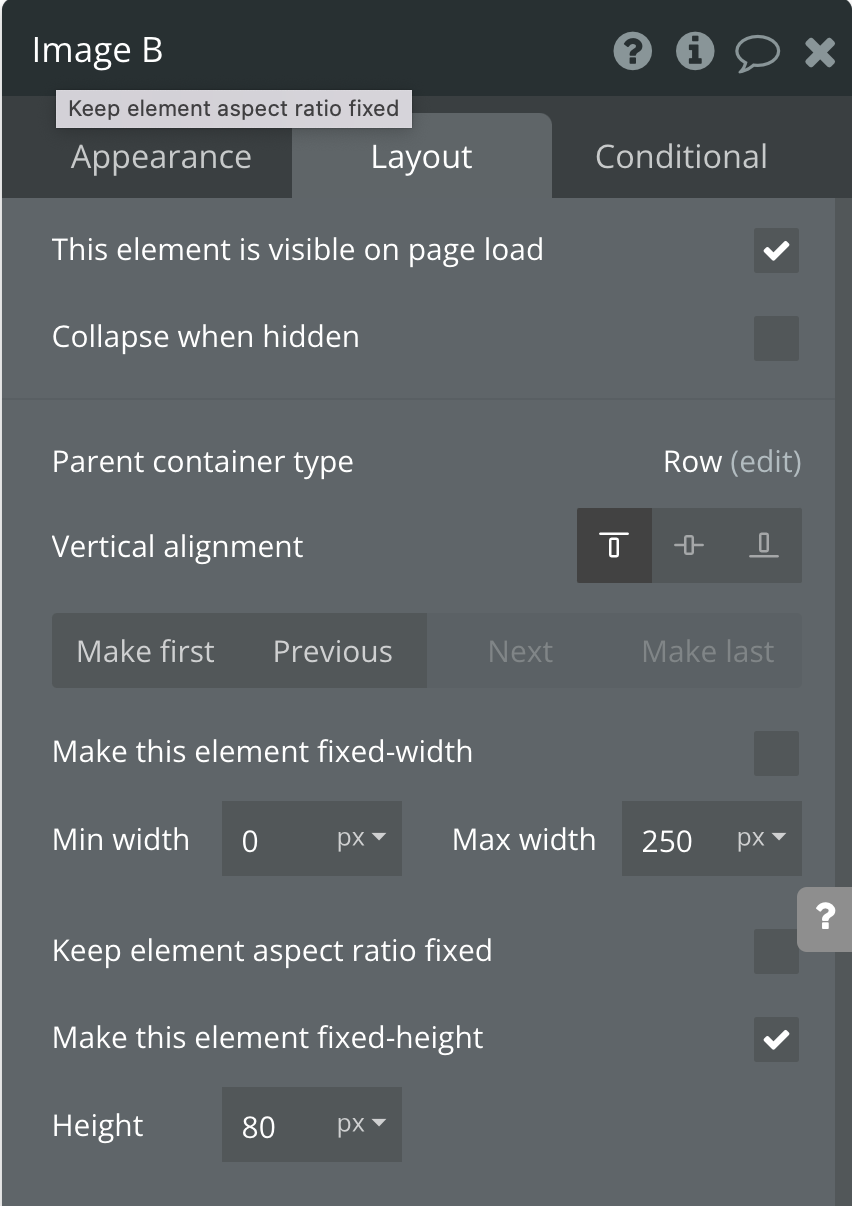Viewport: 852px width, 1206px height.
Task: Close the Image B property editor
Action: point(820,52)
